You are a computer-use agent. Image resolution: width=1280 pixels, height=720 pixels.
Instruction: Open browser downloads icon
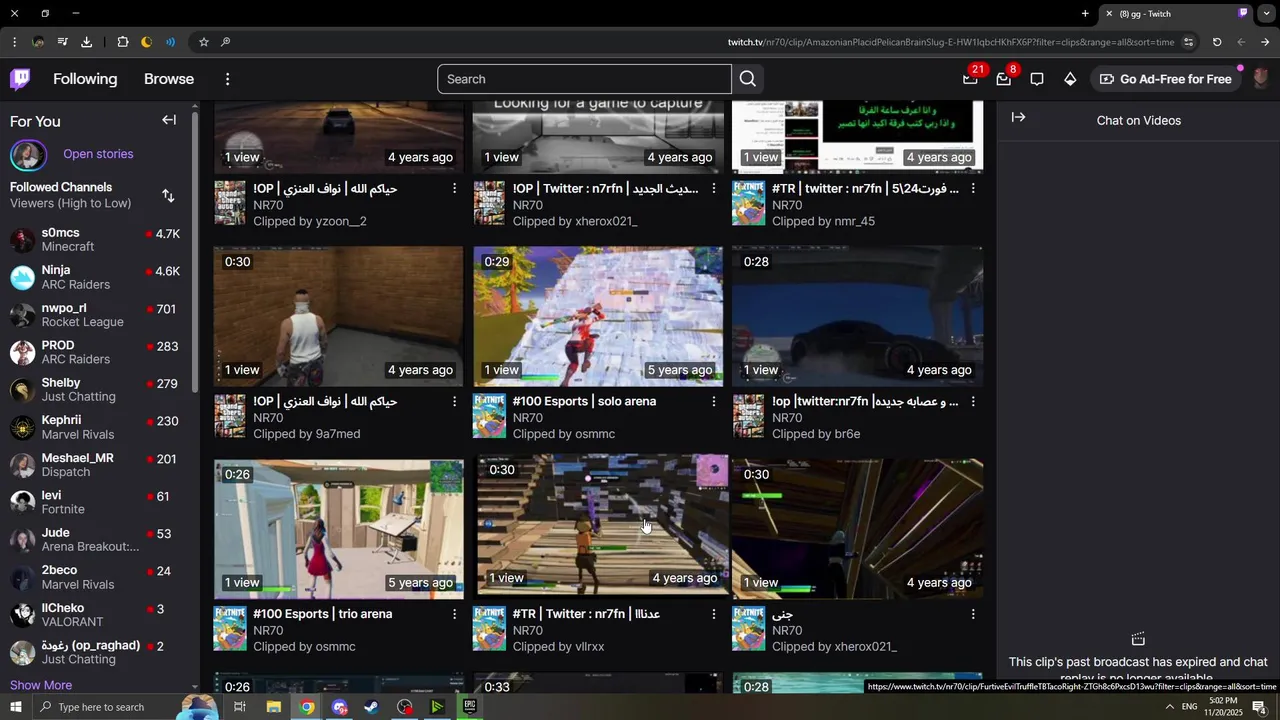pyautogui.click(x=86, y=42)
